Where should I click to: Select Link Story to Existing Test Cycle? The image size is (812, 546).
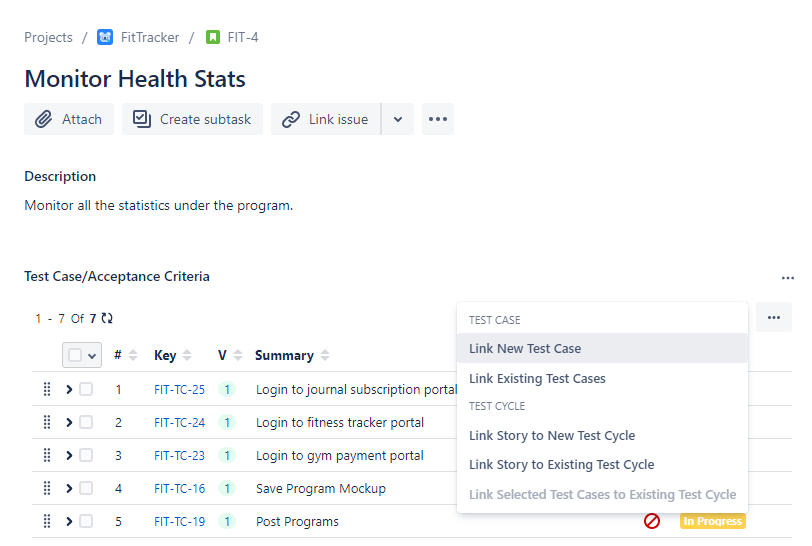point(561,464)
